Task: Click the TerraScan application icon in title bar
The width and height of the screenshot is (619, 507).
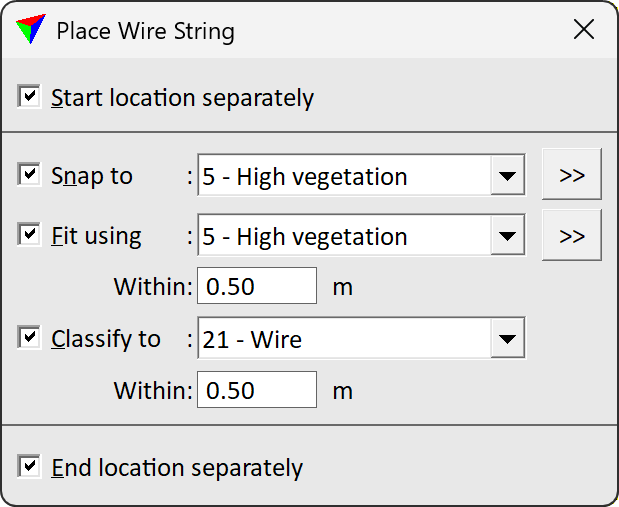Action: 31,29
